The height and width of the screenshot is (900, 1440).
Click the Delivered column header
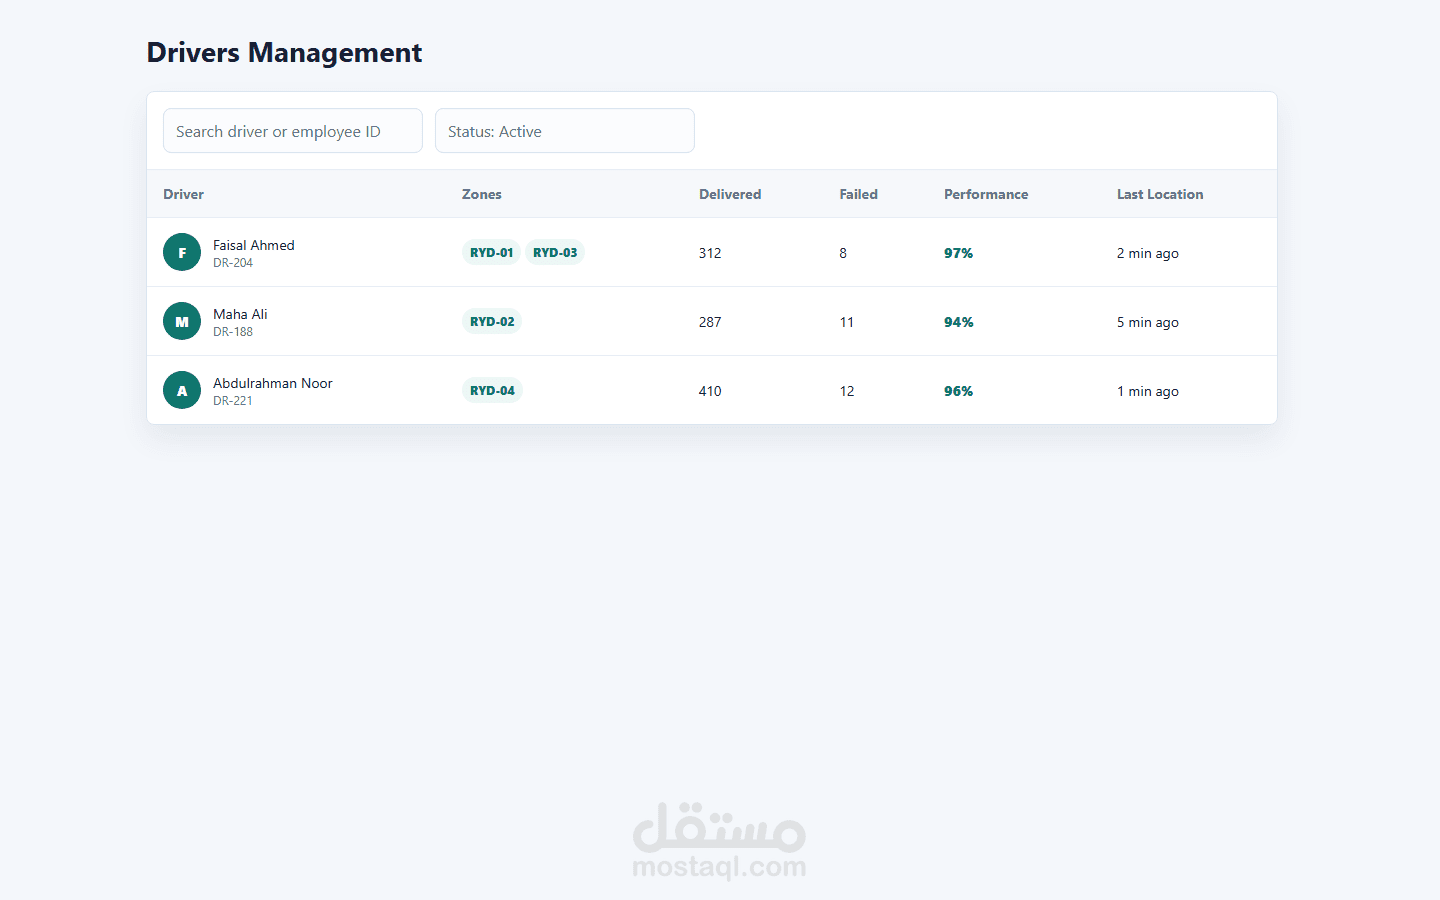coord(730,194)
